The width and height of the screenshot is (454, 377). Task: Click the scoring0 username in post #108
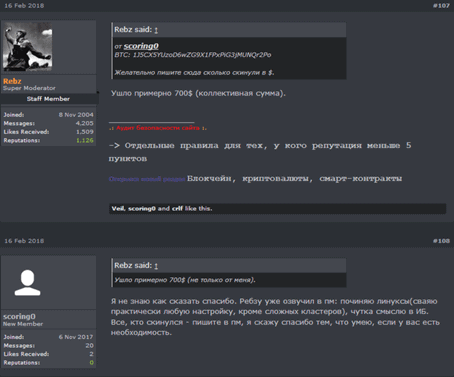(x=19, y=316)
